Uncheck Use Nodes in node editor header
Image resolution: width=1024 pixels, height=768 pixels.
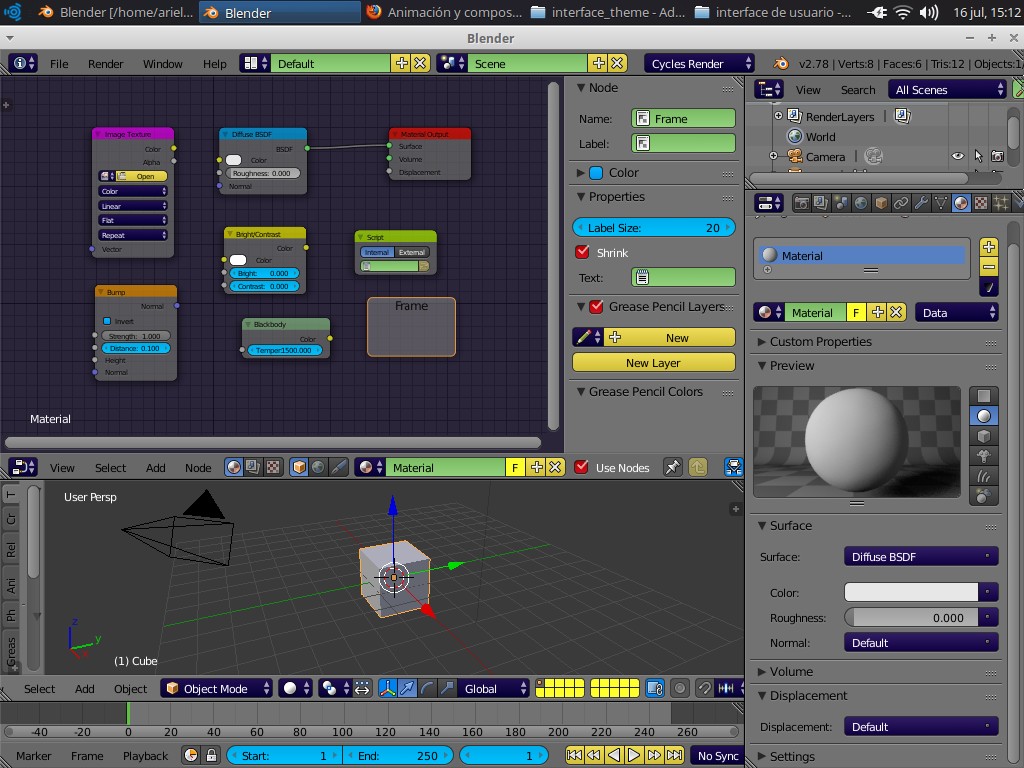(x=583, y=467)
